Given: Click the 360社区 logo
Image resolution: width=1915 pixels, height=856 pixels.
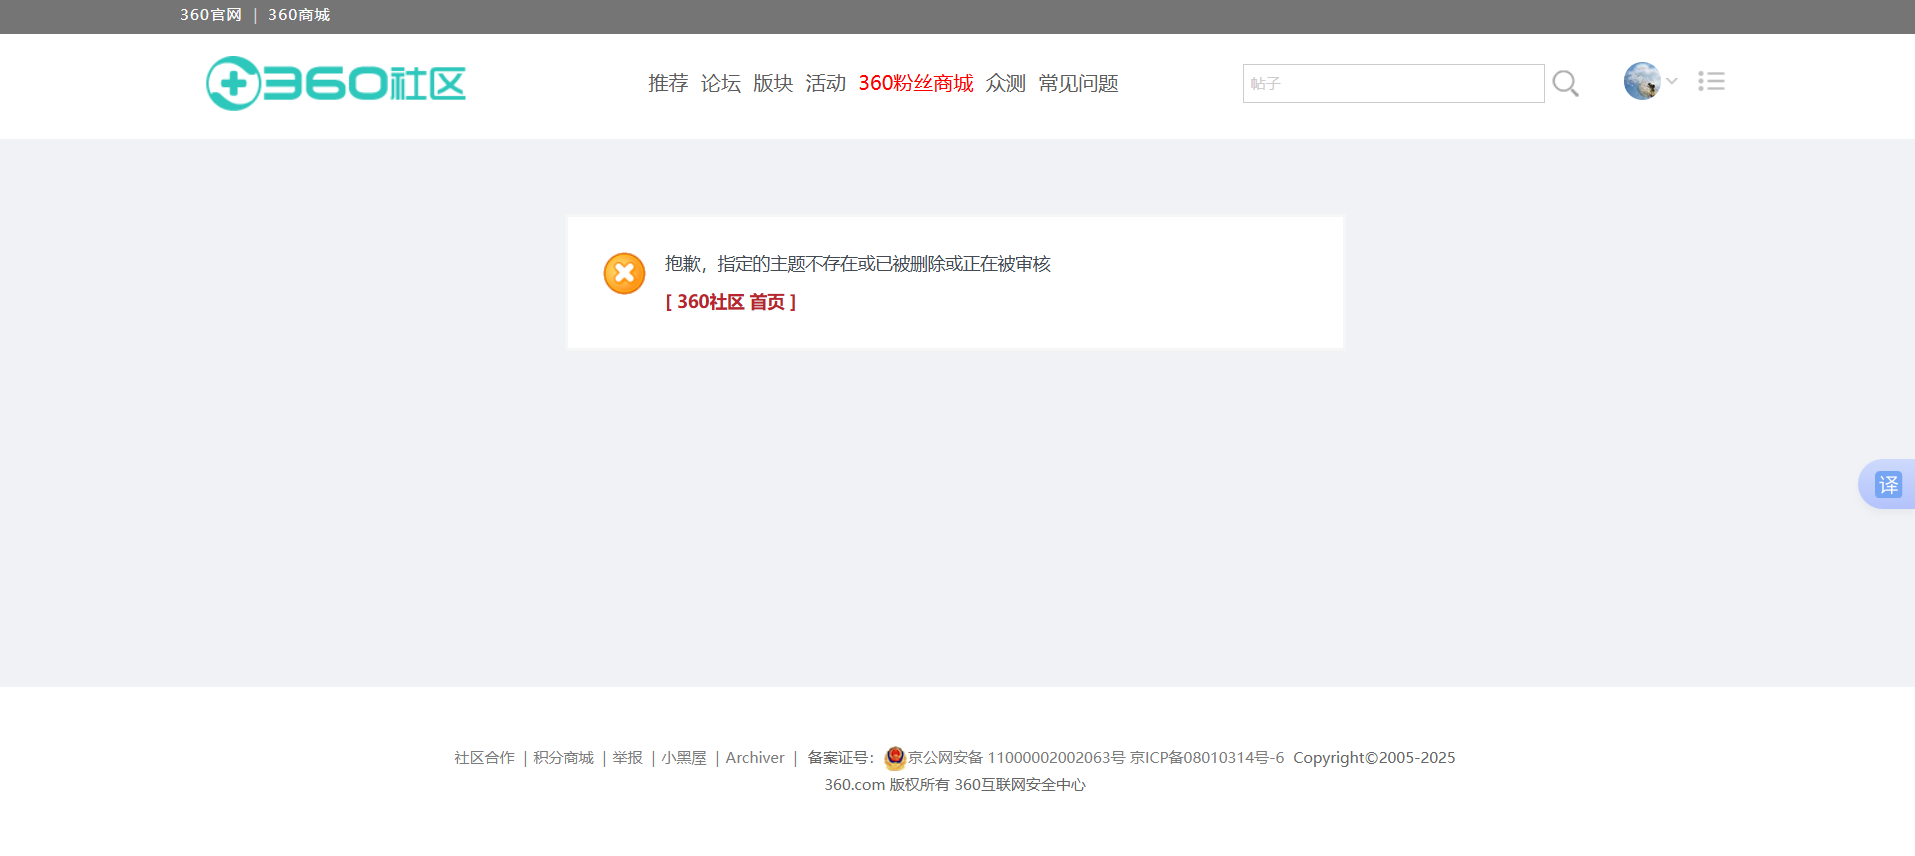Looking at the screenshot, I should 336,83.
